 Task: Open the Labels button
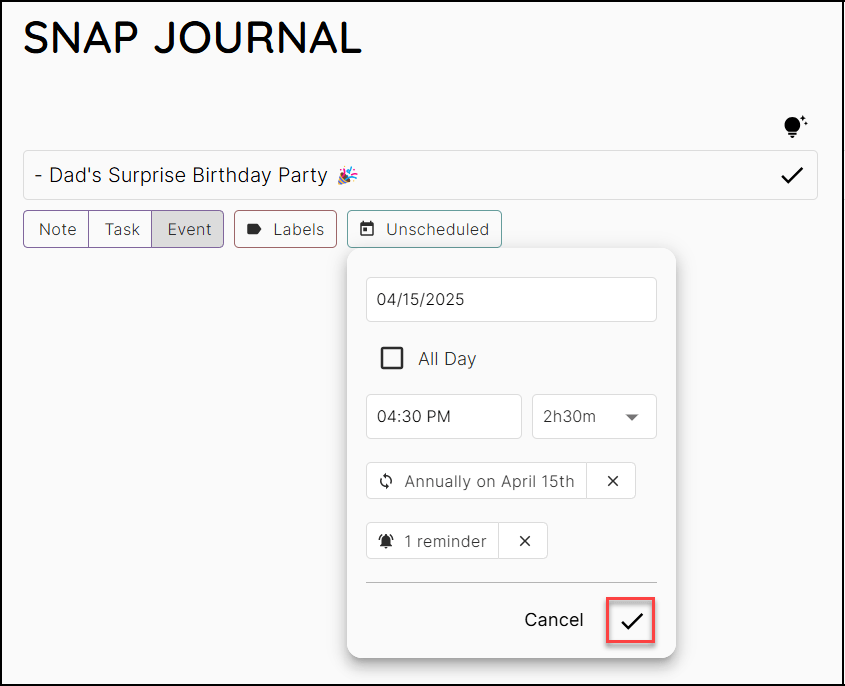click(286, 229)
